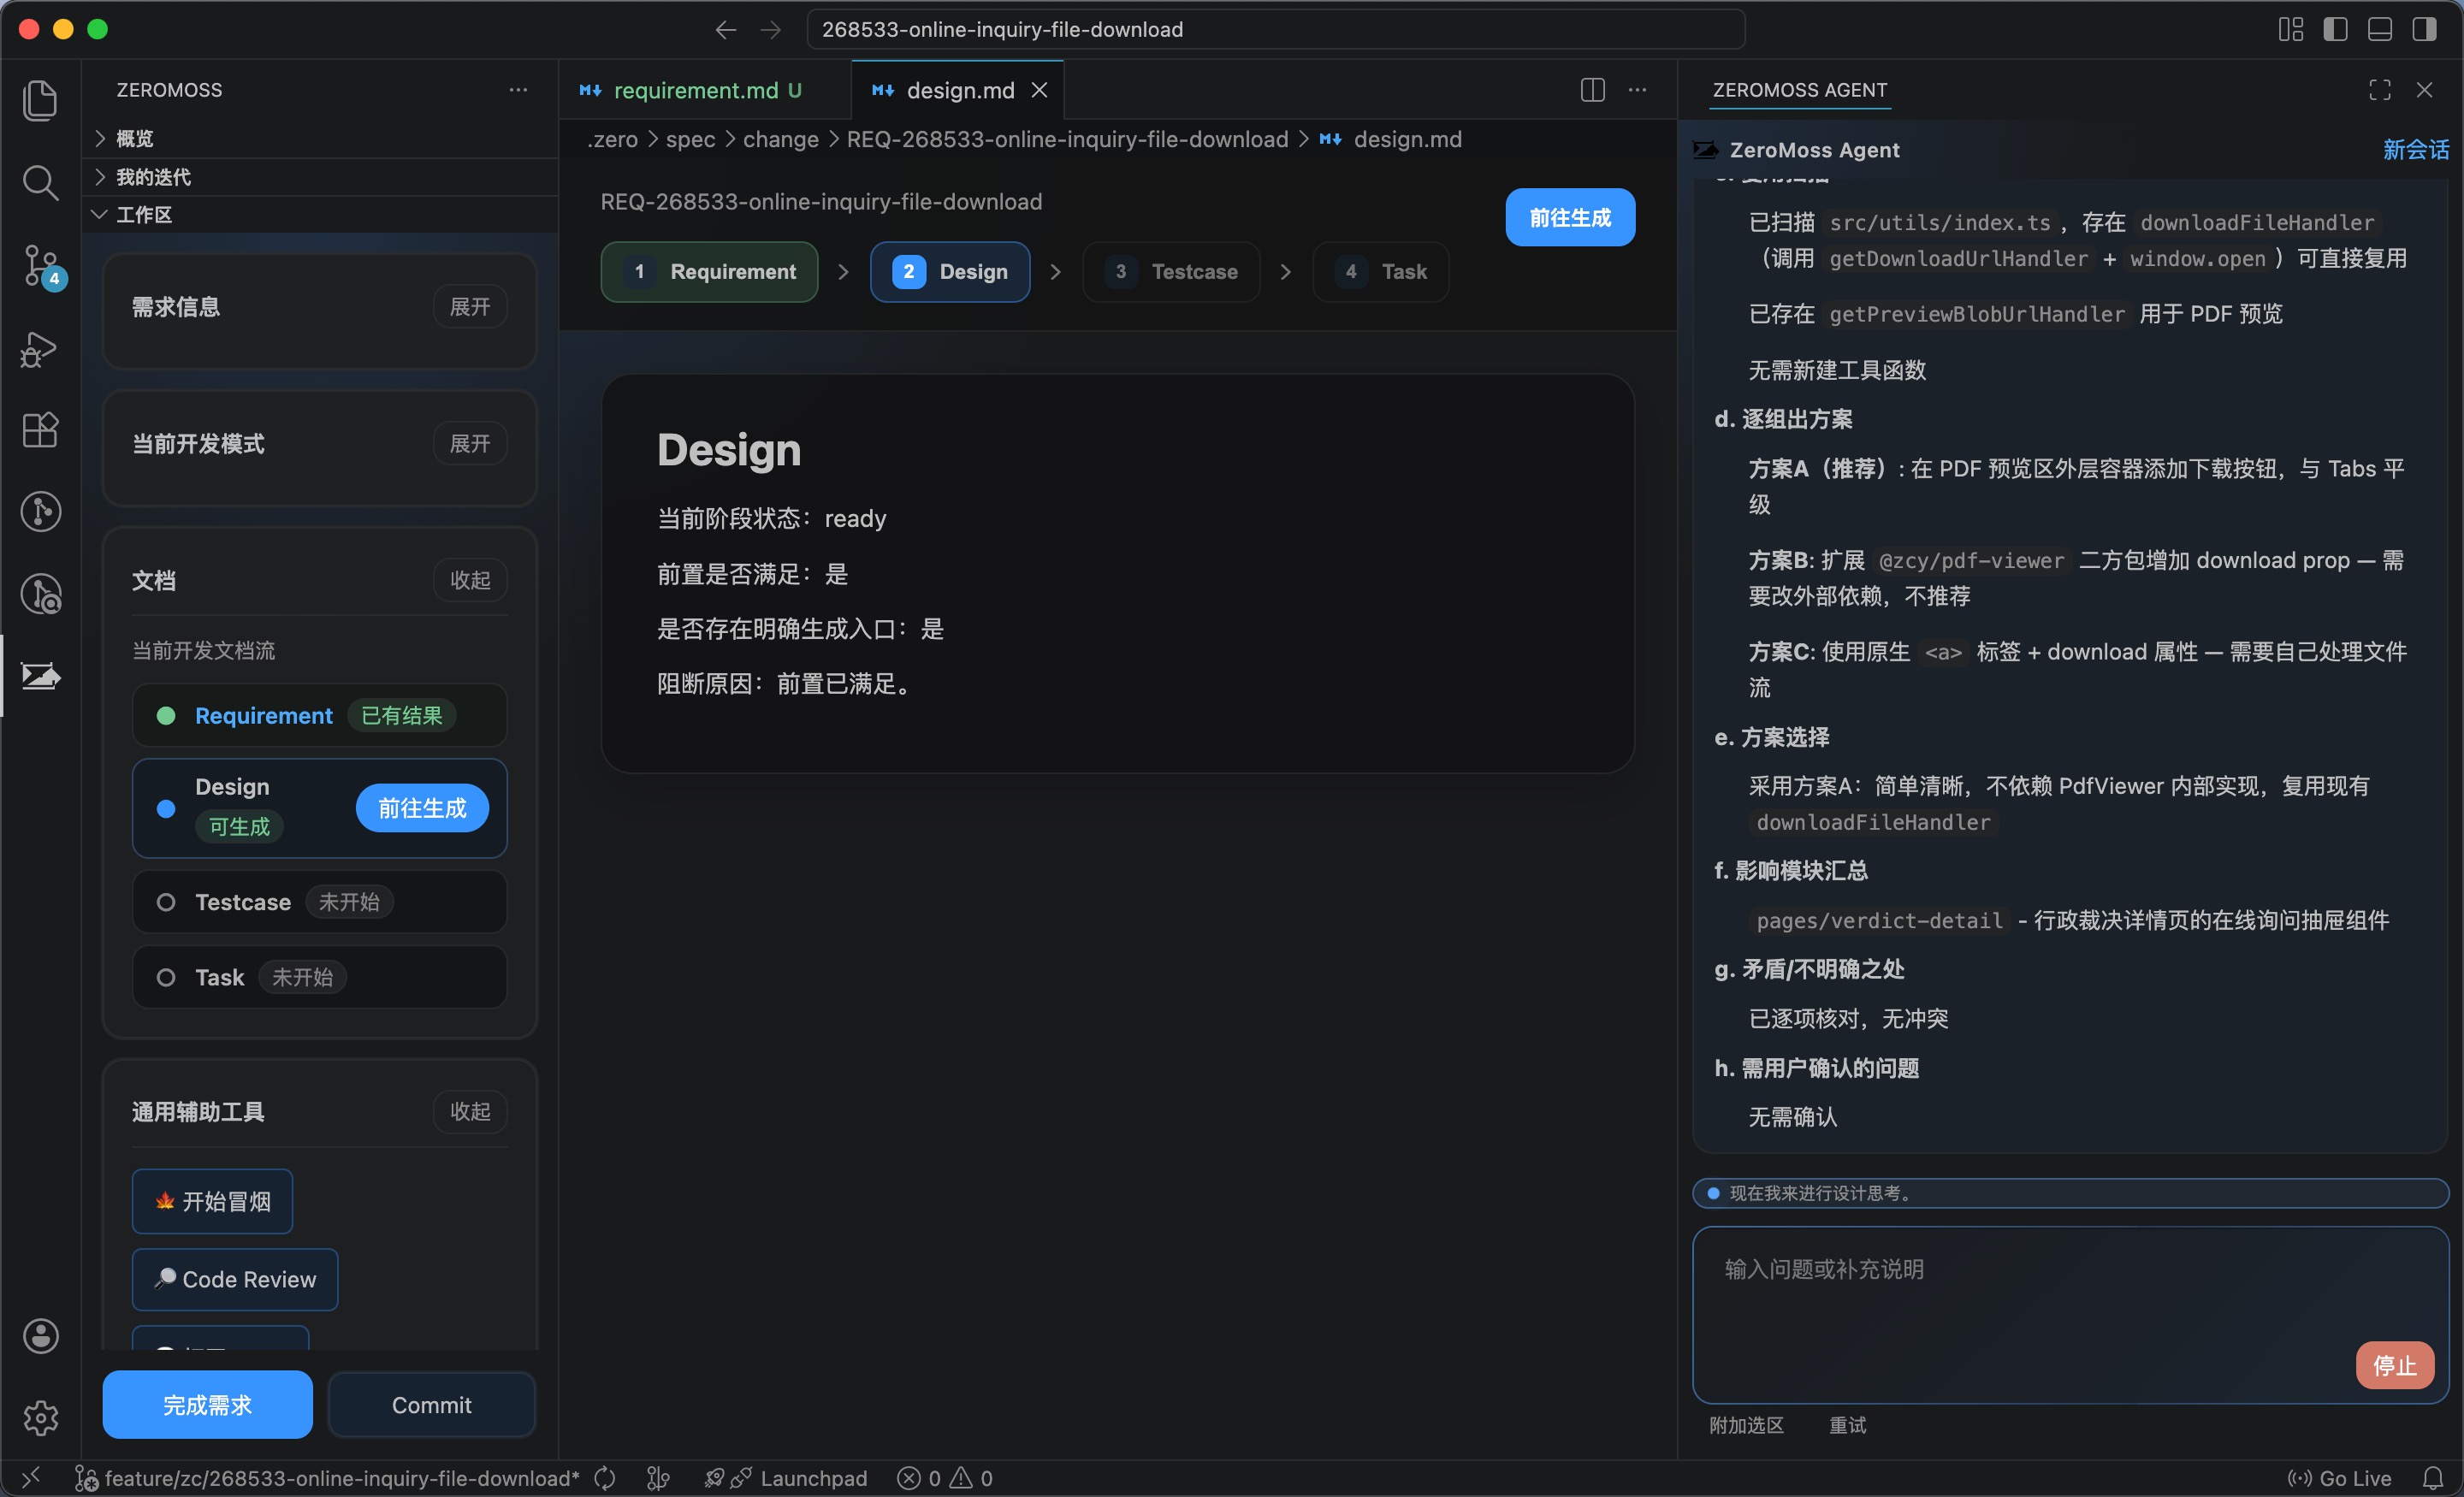Click the 停止 stop button

click(x=2394, y=1365)
